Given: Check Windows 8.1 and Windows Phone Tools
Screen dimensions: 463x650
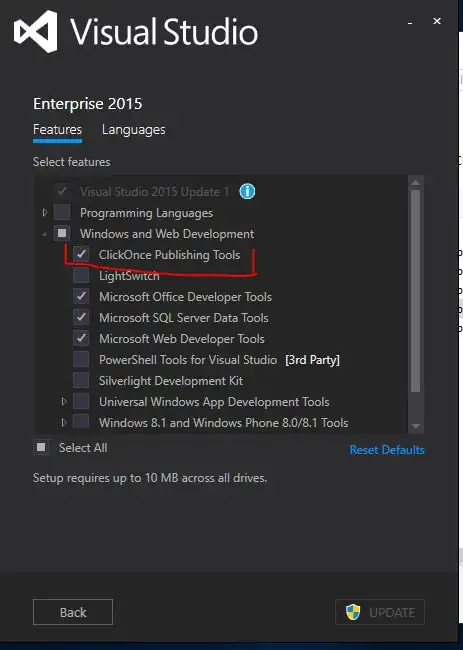Looking at the screenshot, I should click(81, 422).
